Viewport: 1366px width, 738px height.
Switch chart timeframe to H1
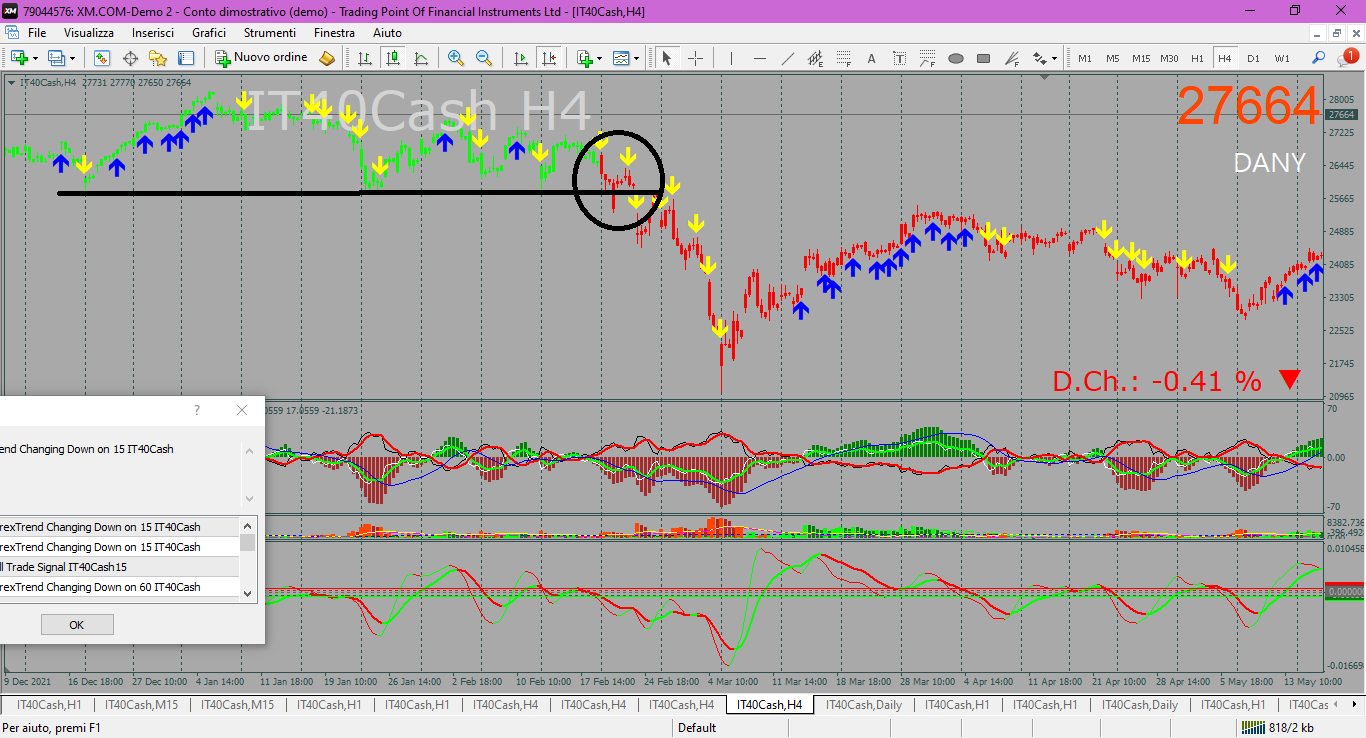click(1197, 58)
